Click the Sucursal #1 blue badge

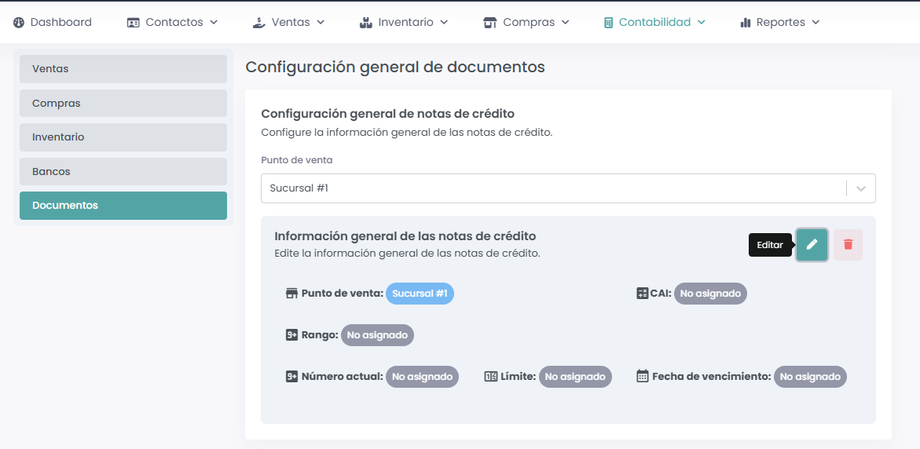pos(420,294)
